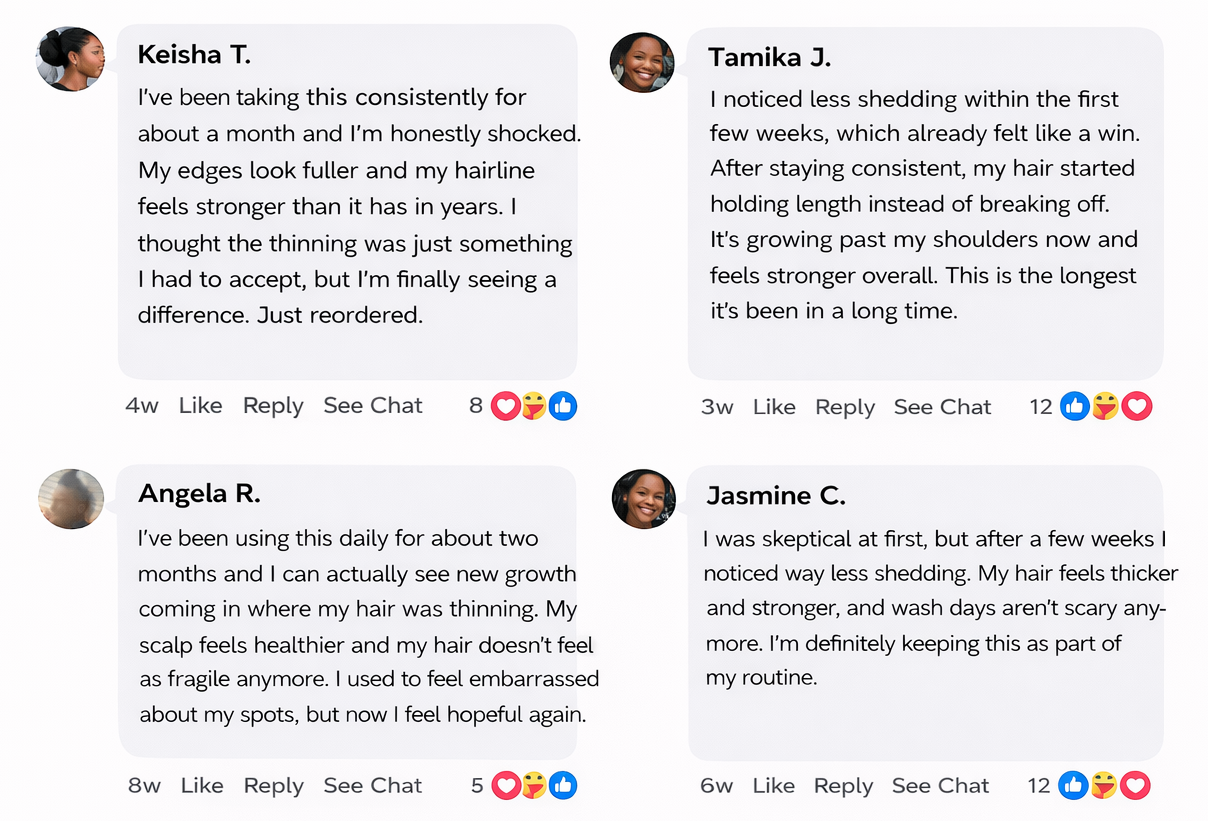Open Tamika J.'s profile picture
This screenshot has width=1208, height=821.
[642, 62]
